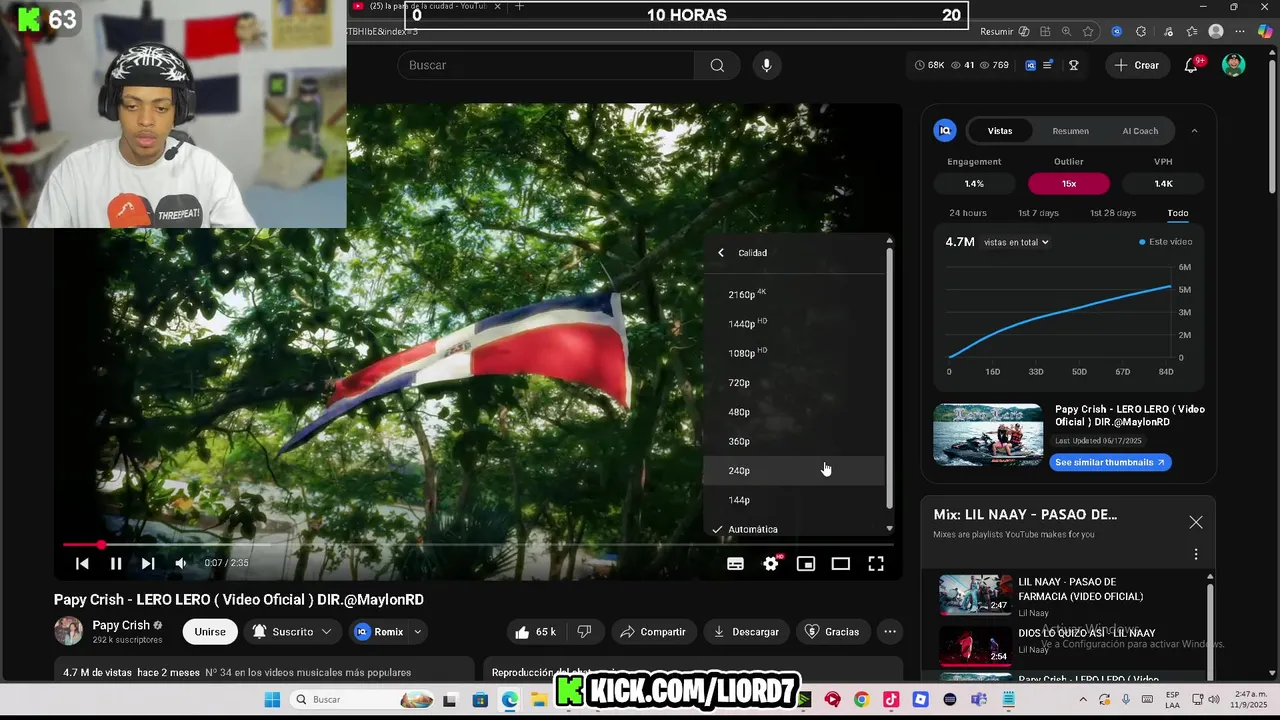
Task: Go back from Calidad menu
Action: click(721, 253)
